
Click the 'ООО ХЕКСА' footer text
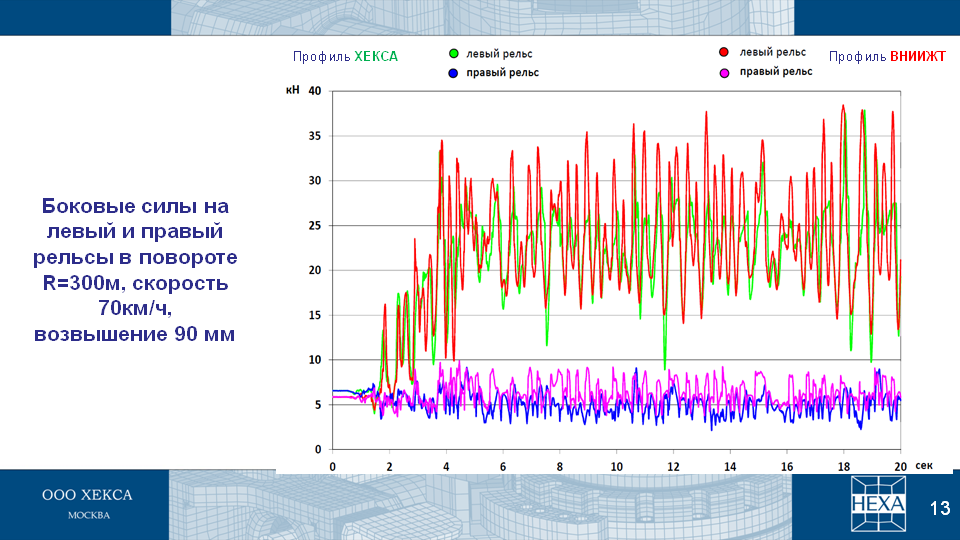[x=87, y=495]
